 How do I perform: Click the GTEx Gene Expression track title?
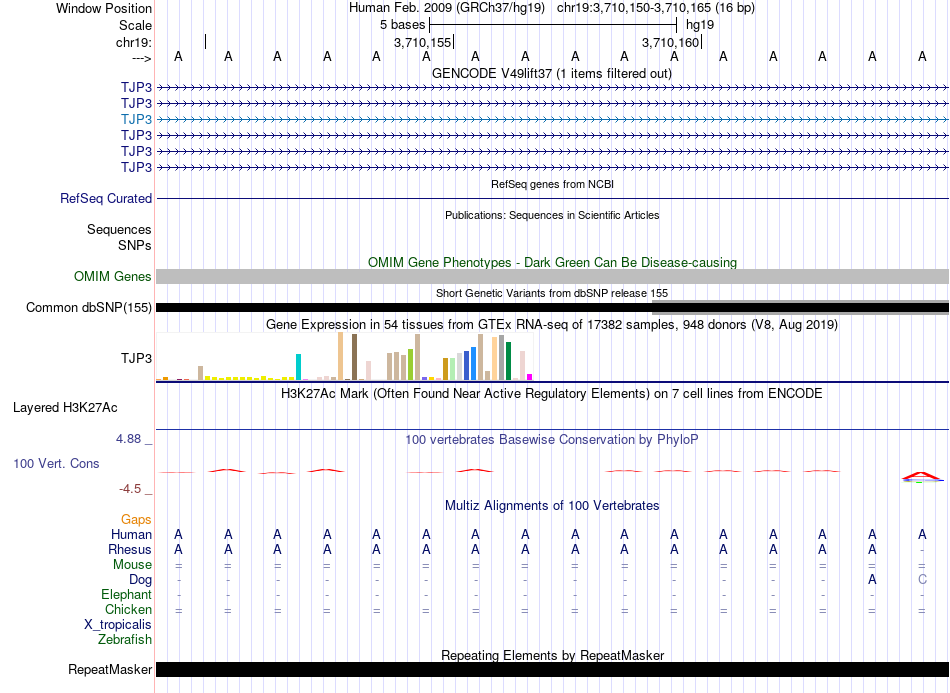(x=551, y=325)
